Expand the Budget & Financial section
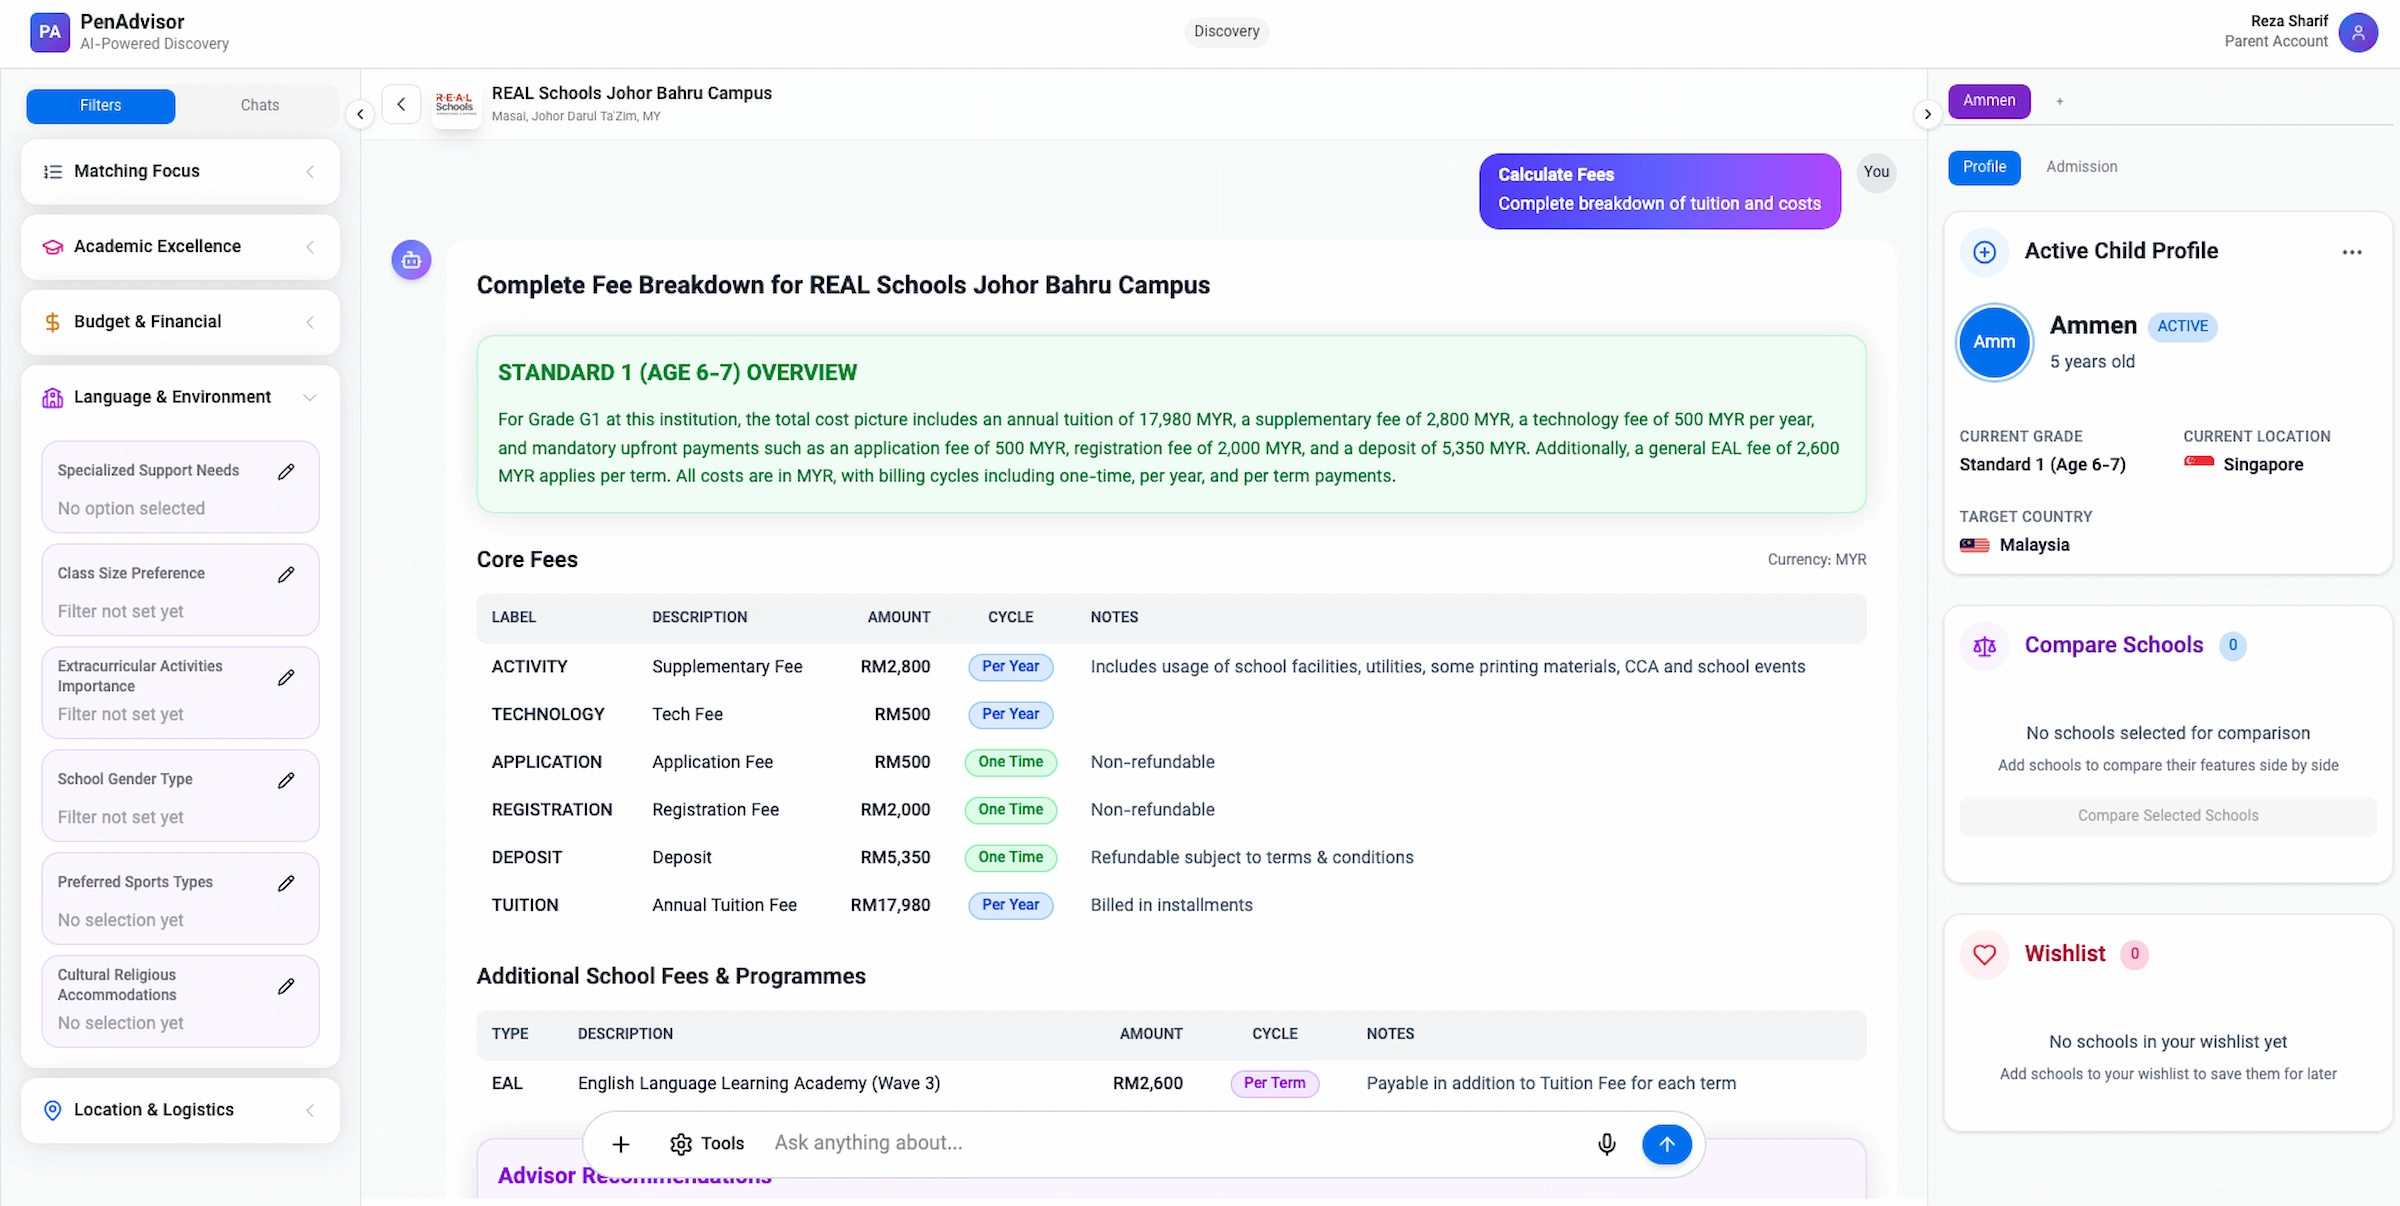The height and width of the screenshot is (1206, 2400). 180,322
